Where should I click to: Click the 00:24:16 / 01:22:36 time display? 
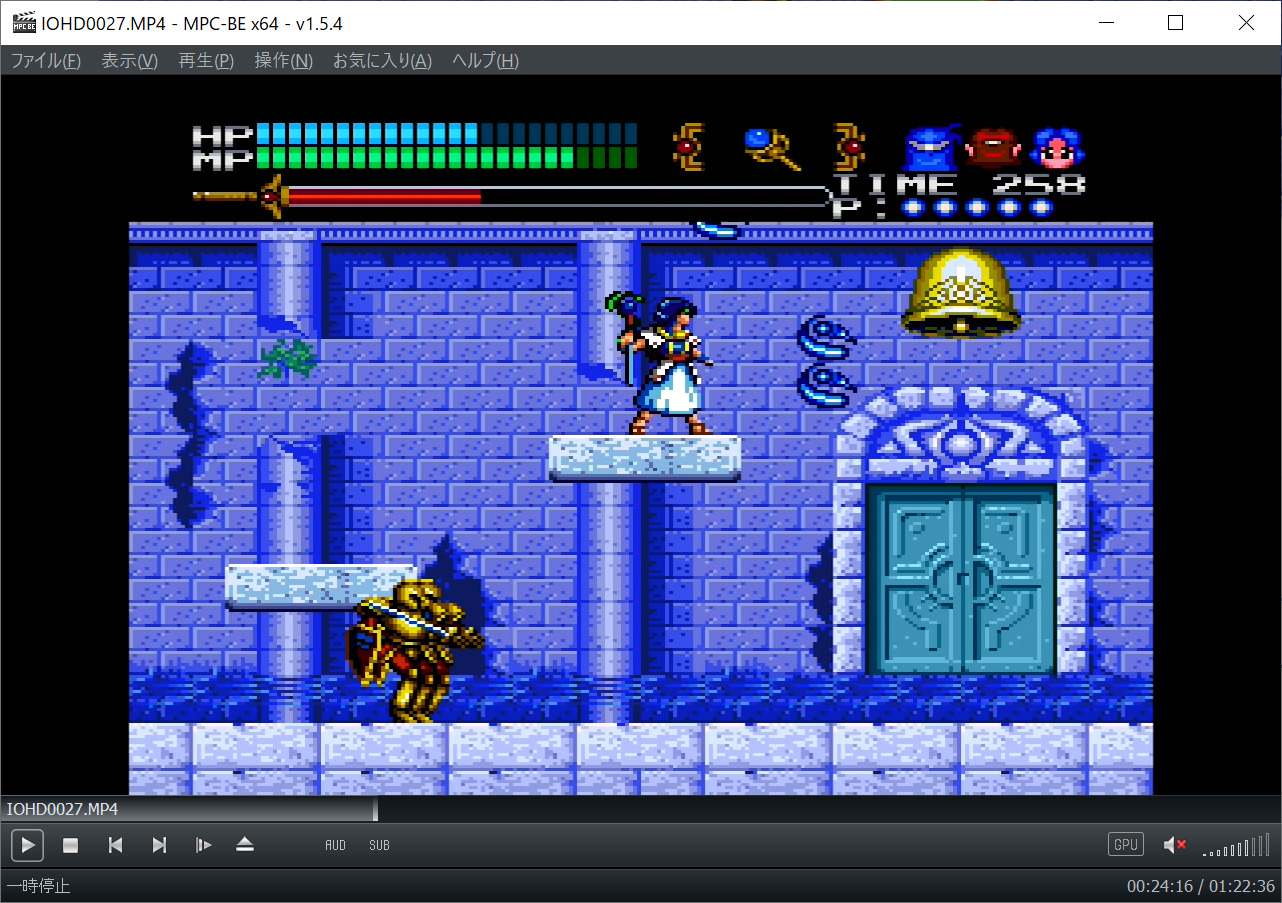click(x=1201, y=886)
